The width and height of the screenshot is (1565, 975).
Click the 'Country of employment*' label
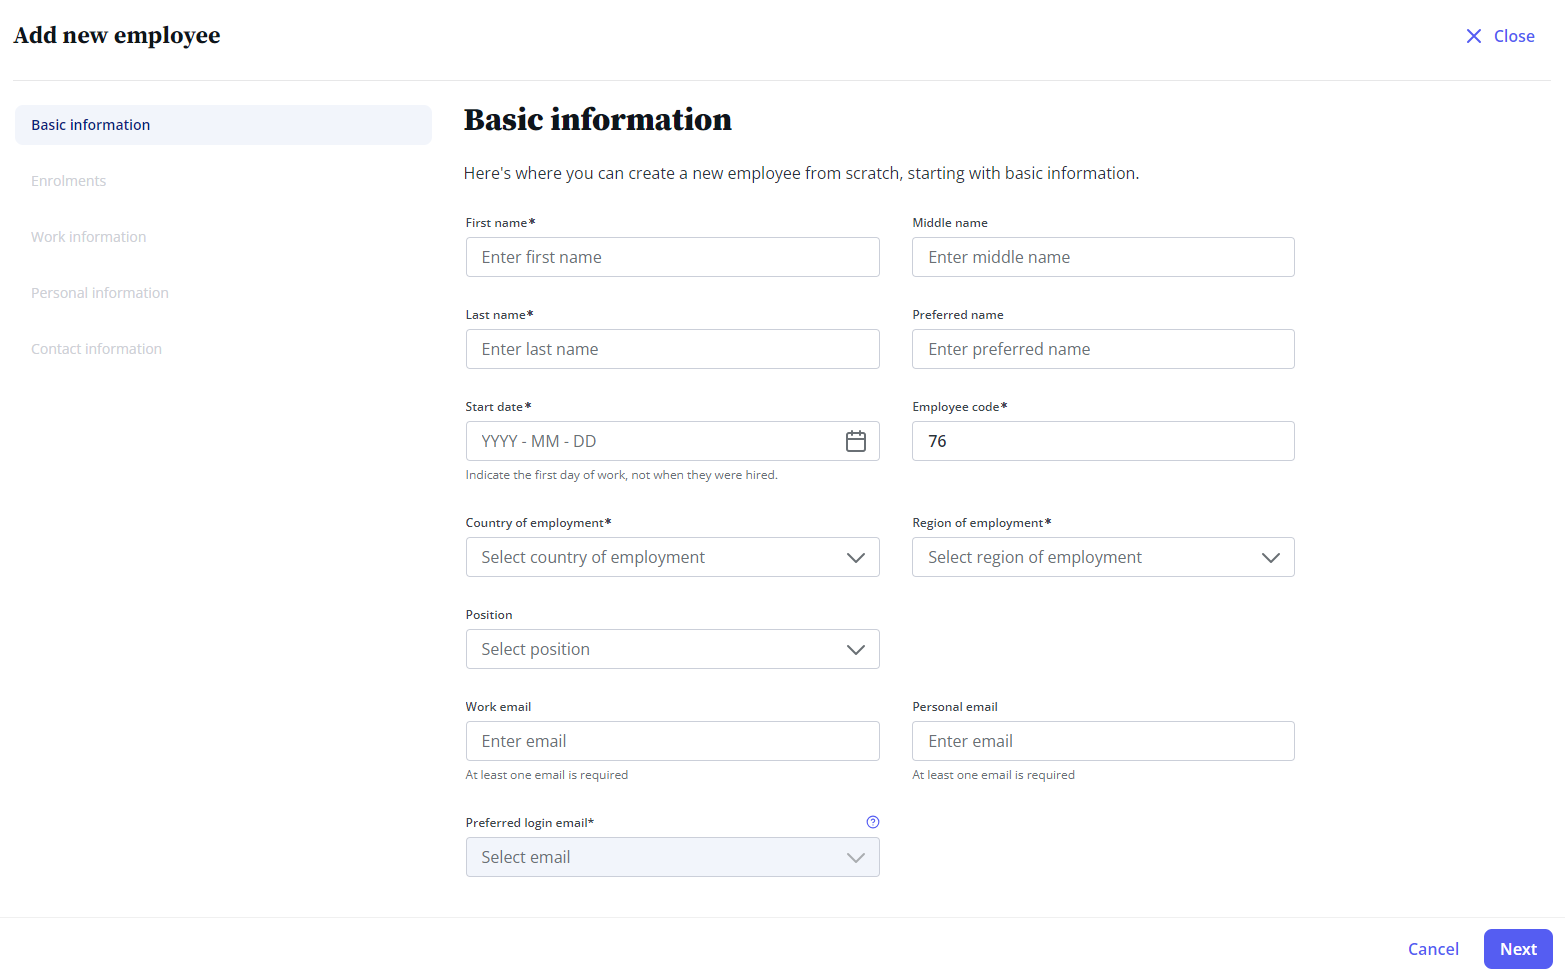[538, 523]
